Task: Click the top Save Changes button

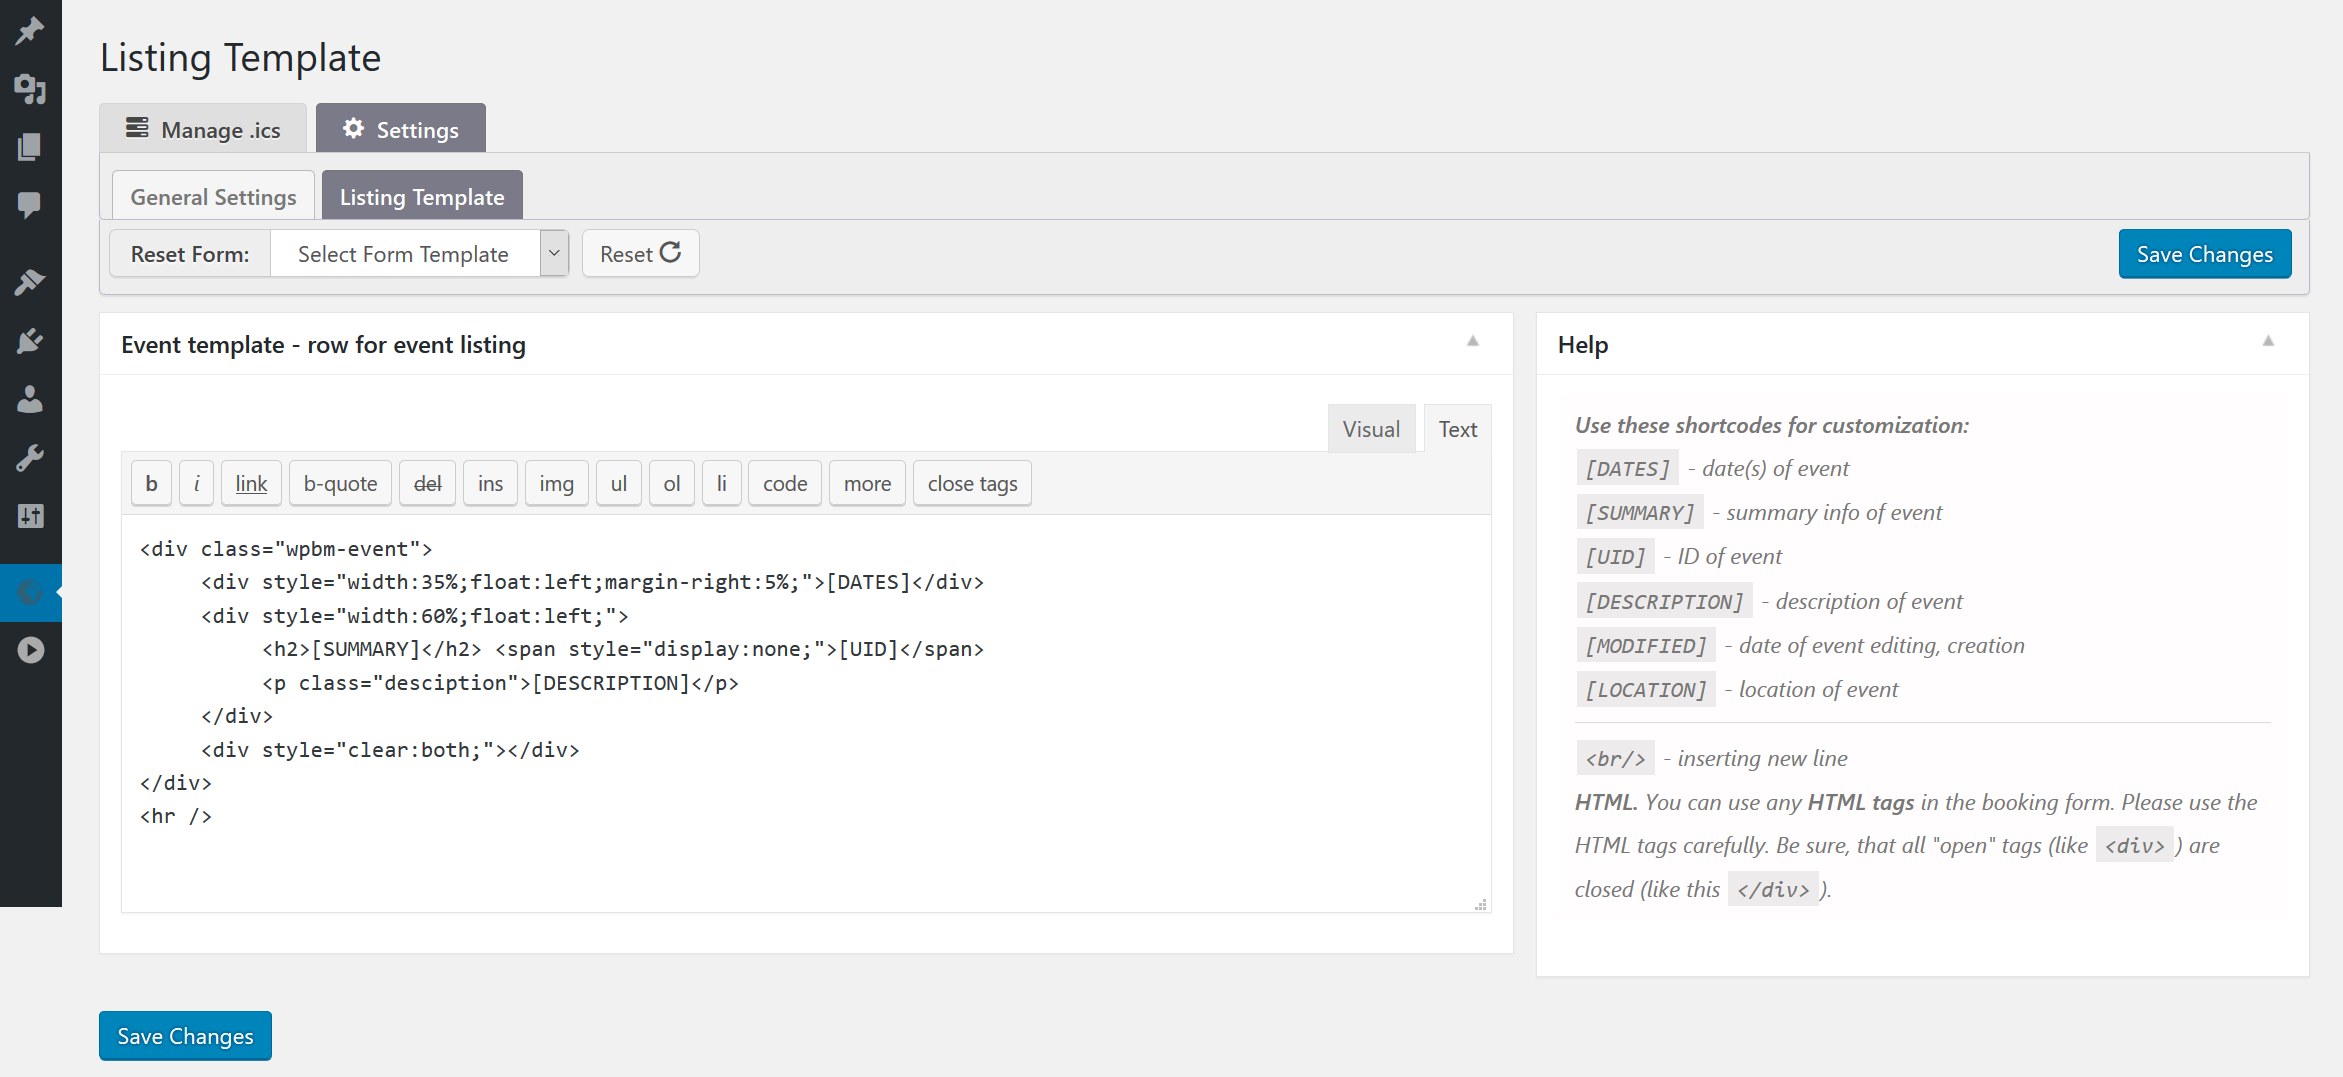Action: pos(2205,254)
